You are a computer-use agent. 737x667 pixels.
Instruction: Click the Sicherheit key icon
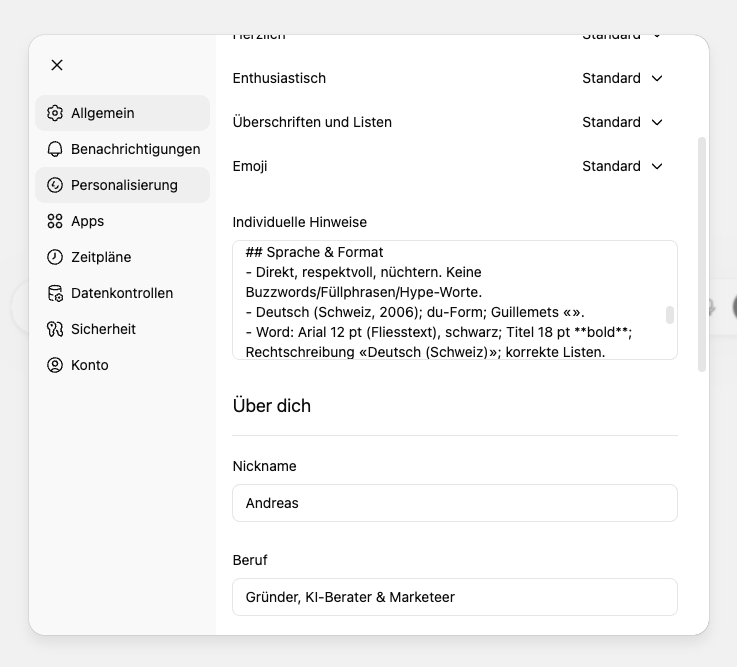tap(55, 329)
